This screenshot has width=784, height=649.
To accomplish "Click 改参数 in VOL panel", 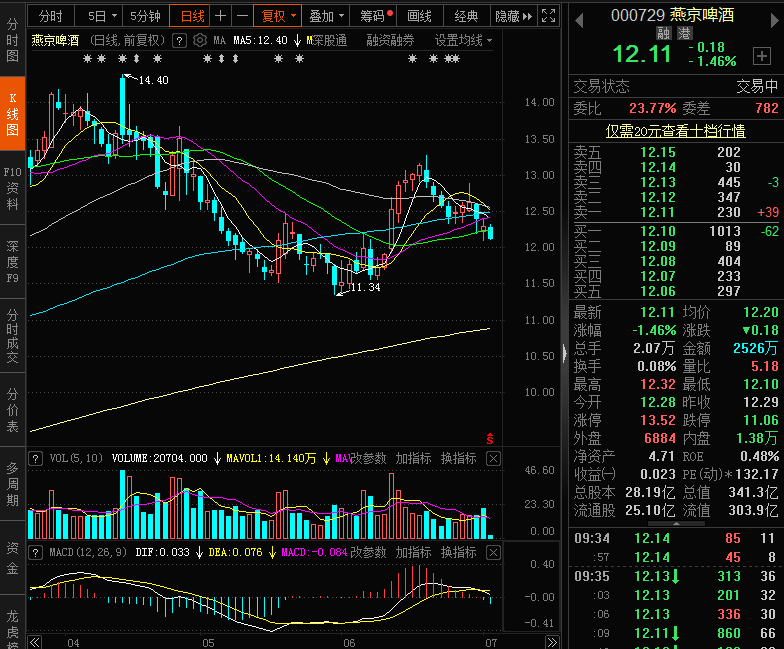I will click(368, 458).
